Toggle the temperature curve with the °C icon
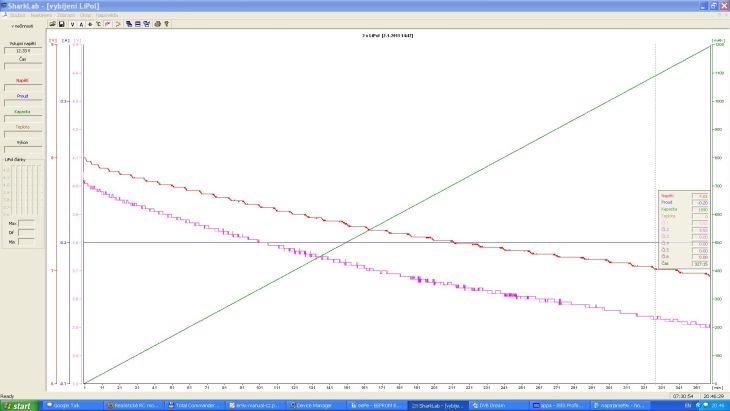The width and height of the screenshot is (730, 411). [x=99, y=24]
